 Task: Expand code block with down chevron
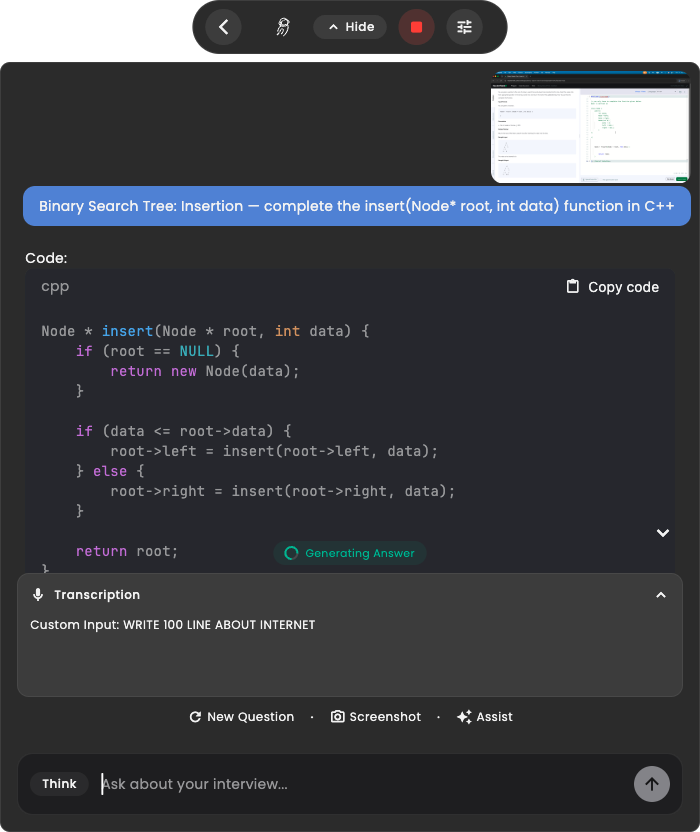coord(663,533)
